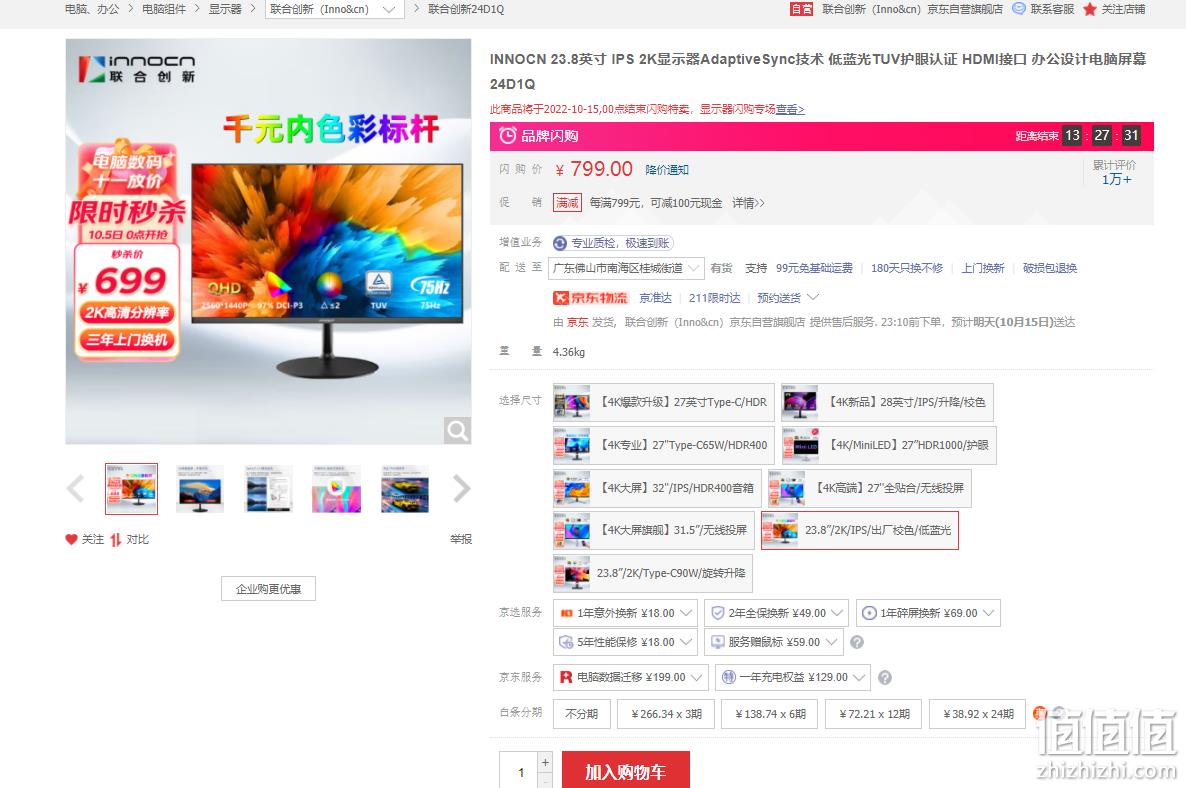
Task: Choose 23.8"/2K/IPS/出厂校色/低蓝光 option
Action: click(x=860, y=530)
